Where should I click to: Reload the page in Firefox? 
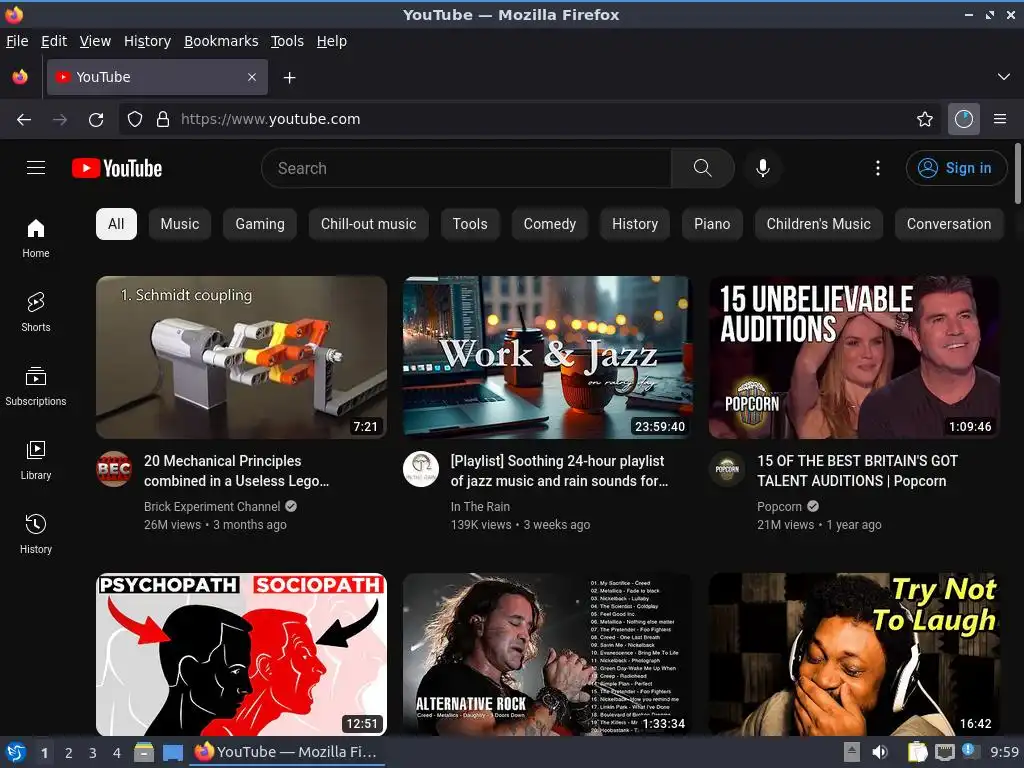tap(96, 119)
